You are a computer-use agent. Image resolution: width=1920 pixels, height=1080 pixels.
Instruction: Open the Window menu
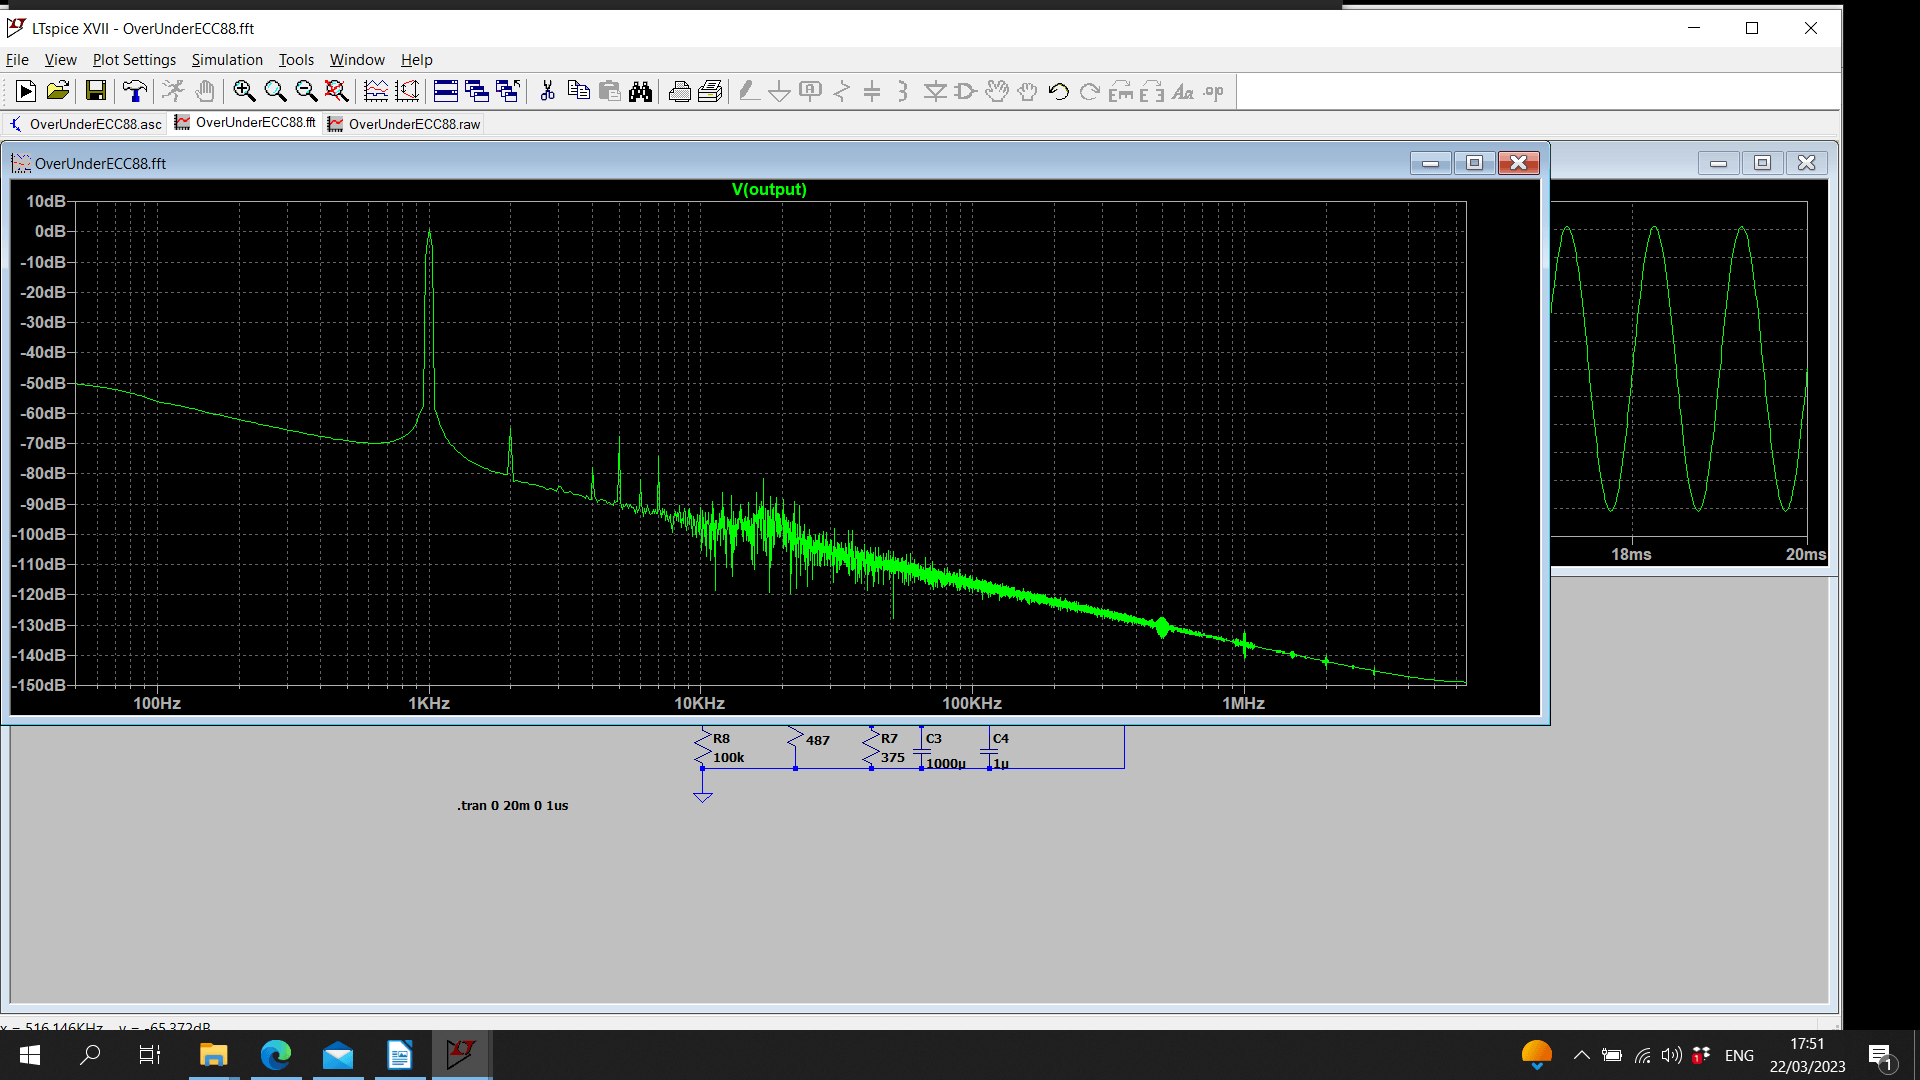357,60
